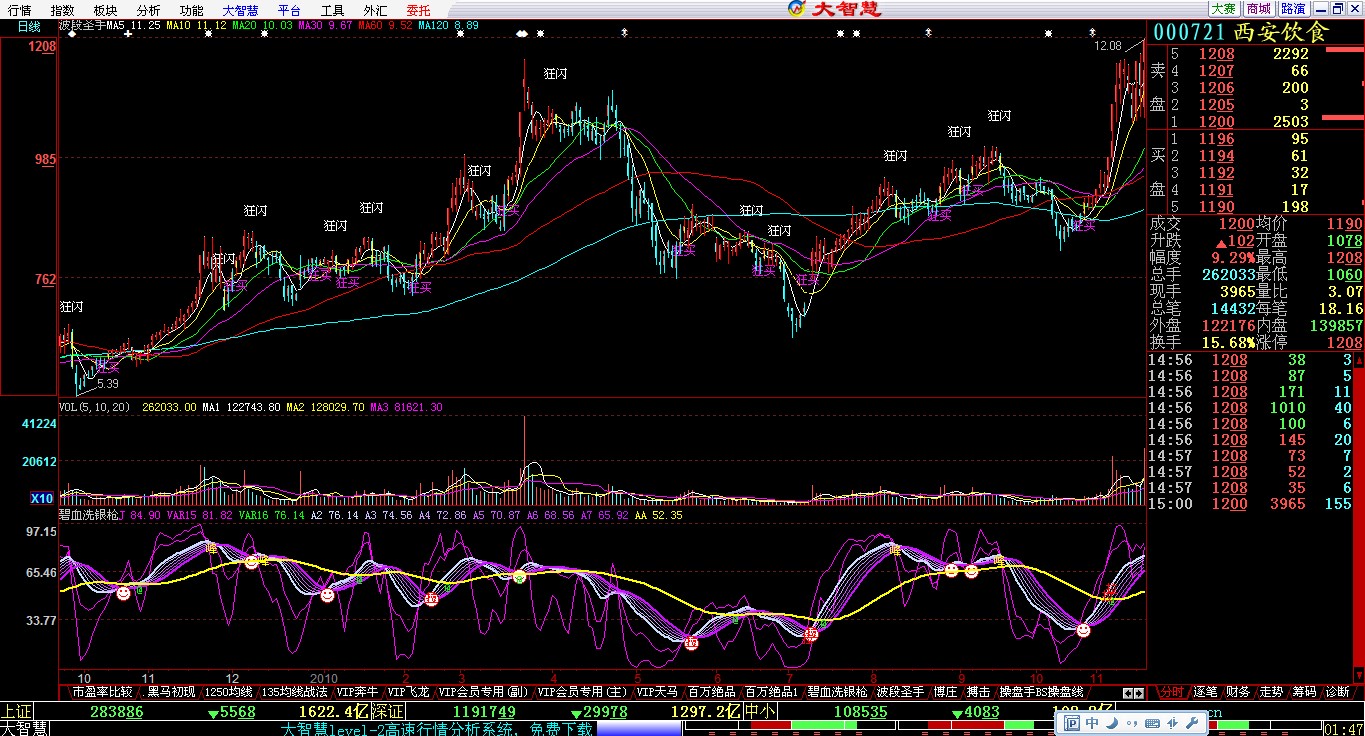Expand the 分析 menu
Viewport: 1365px width, 736px height.
point(148,10)
